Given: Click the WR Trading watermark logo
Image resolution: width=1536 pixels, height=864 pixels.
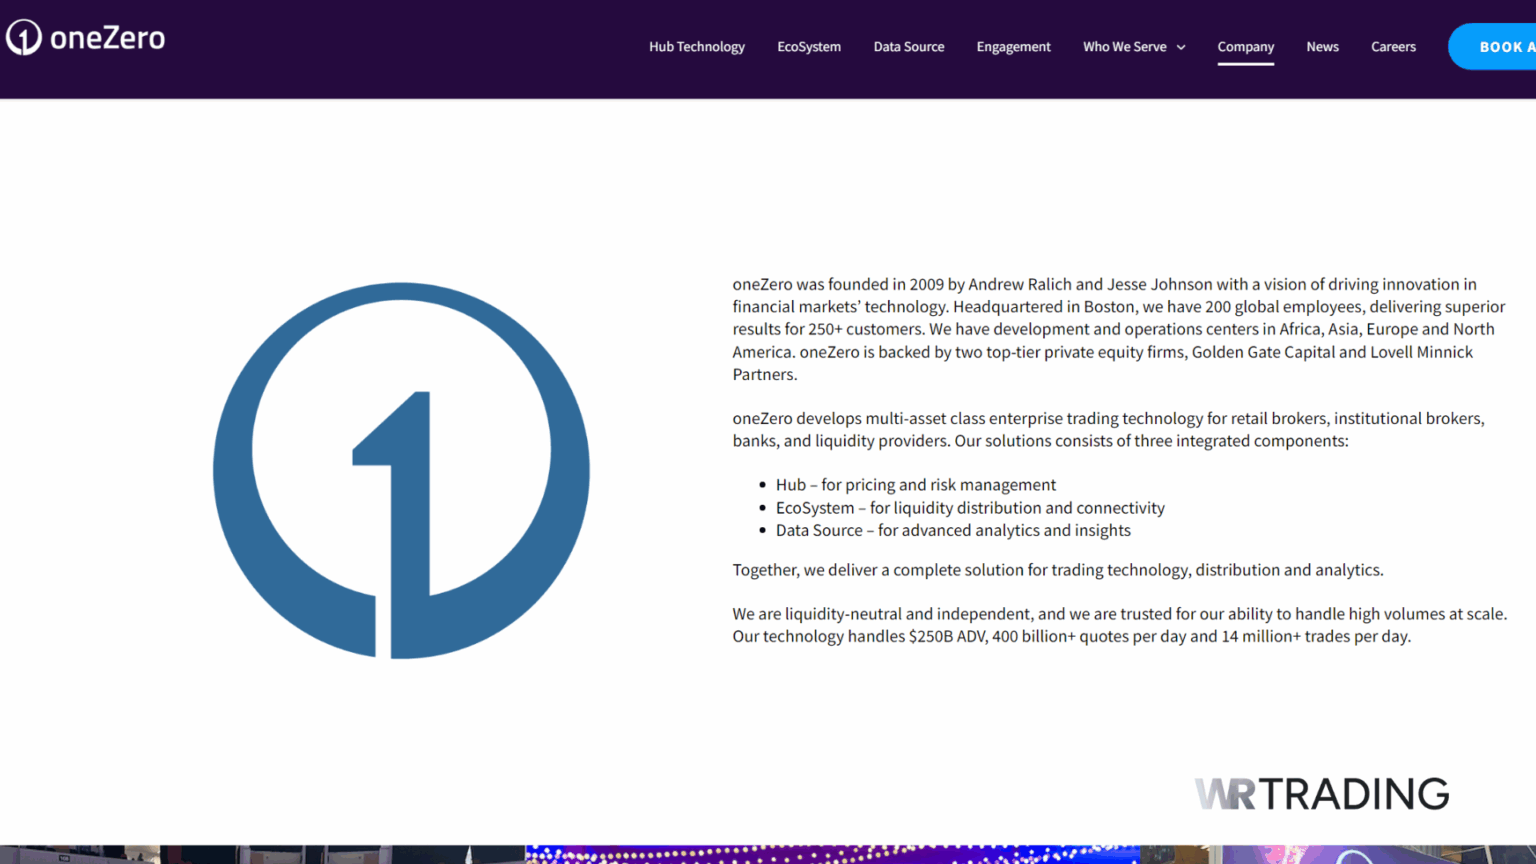Looking at the screenshot, I should coord(1321,794).
